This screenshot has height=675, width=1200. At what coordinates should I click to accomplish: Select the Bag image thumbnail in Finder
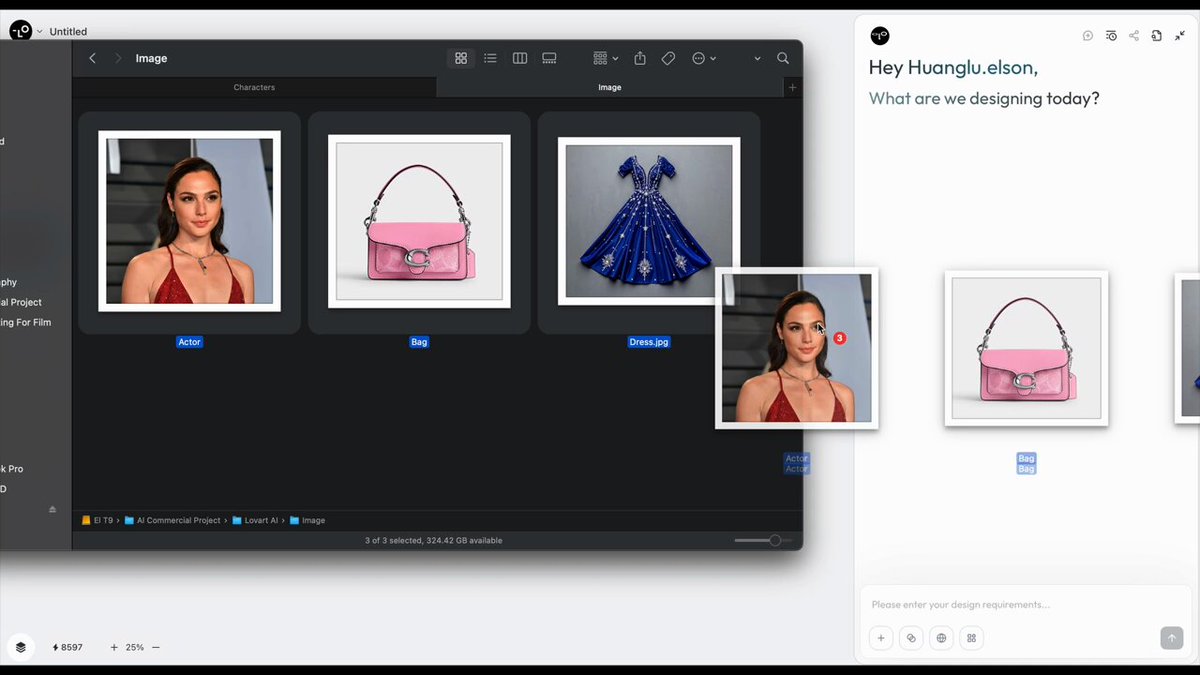419,221
